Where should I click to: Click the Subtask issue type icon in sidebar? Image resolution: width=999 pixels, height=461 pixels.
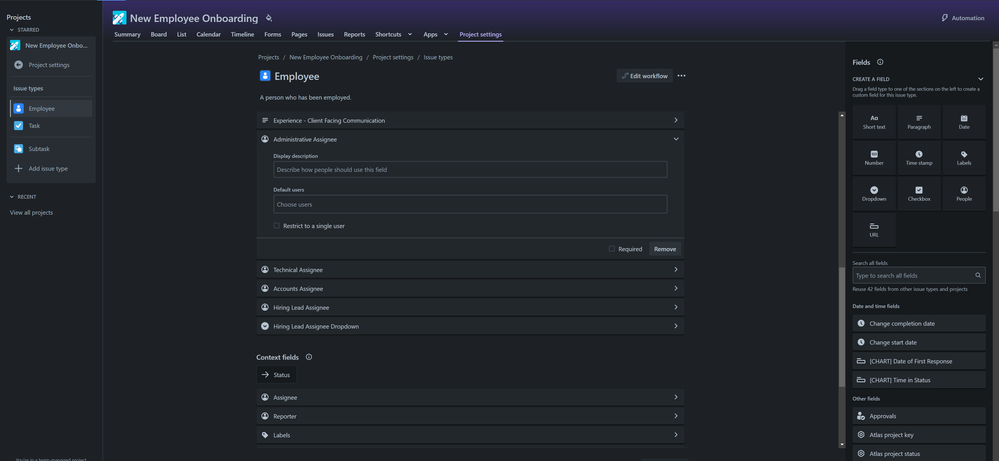click(x=18, y=148)
